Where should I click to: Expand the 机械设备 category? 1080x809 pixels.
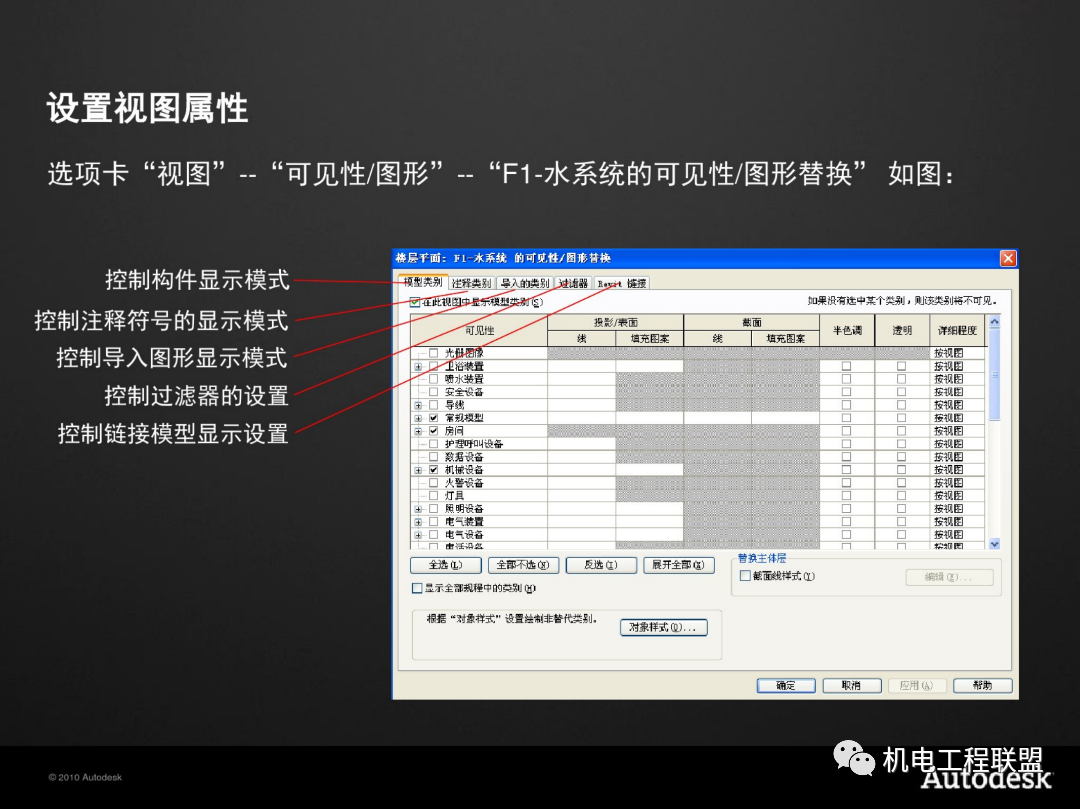click(x=418, y=470)
